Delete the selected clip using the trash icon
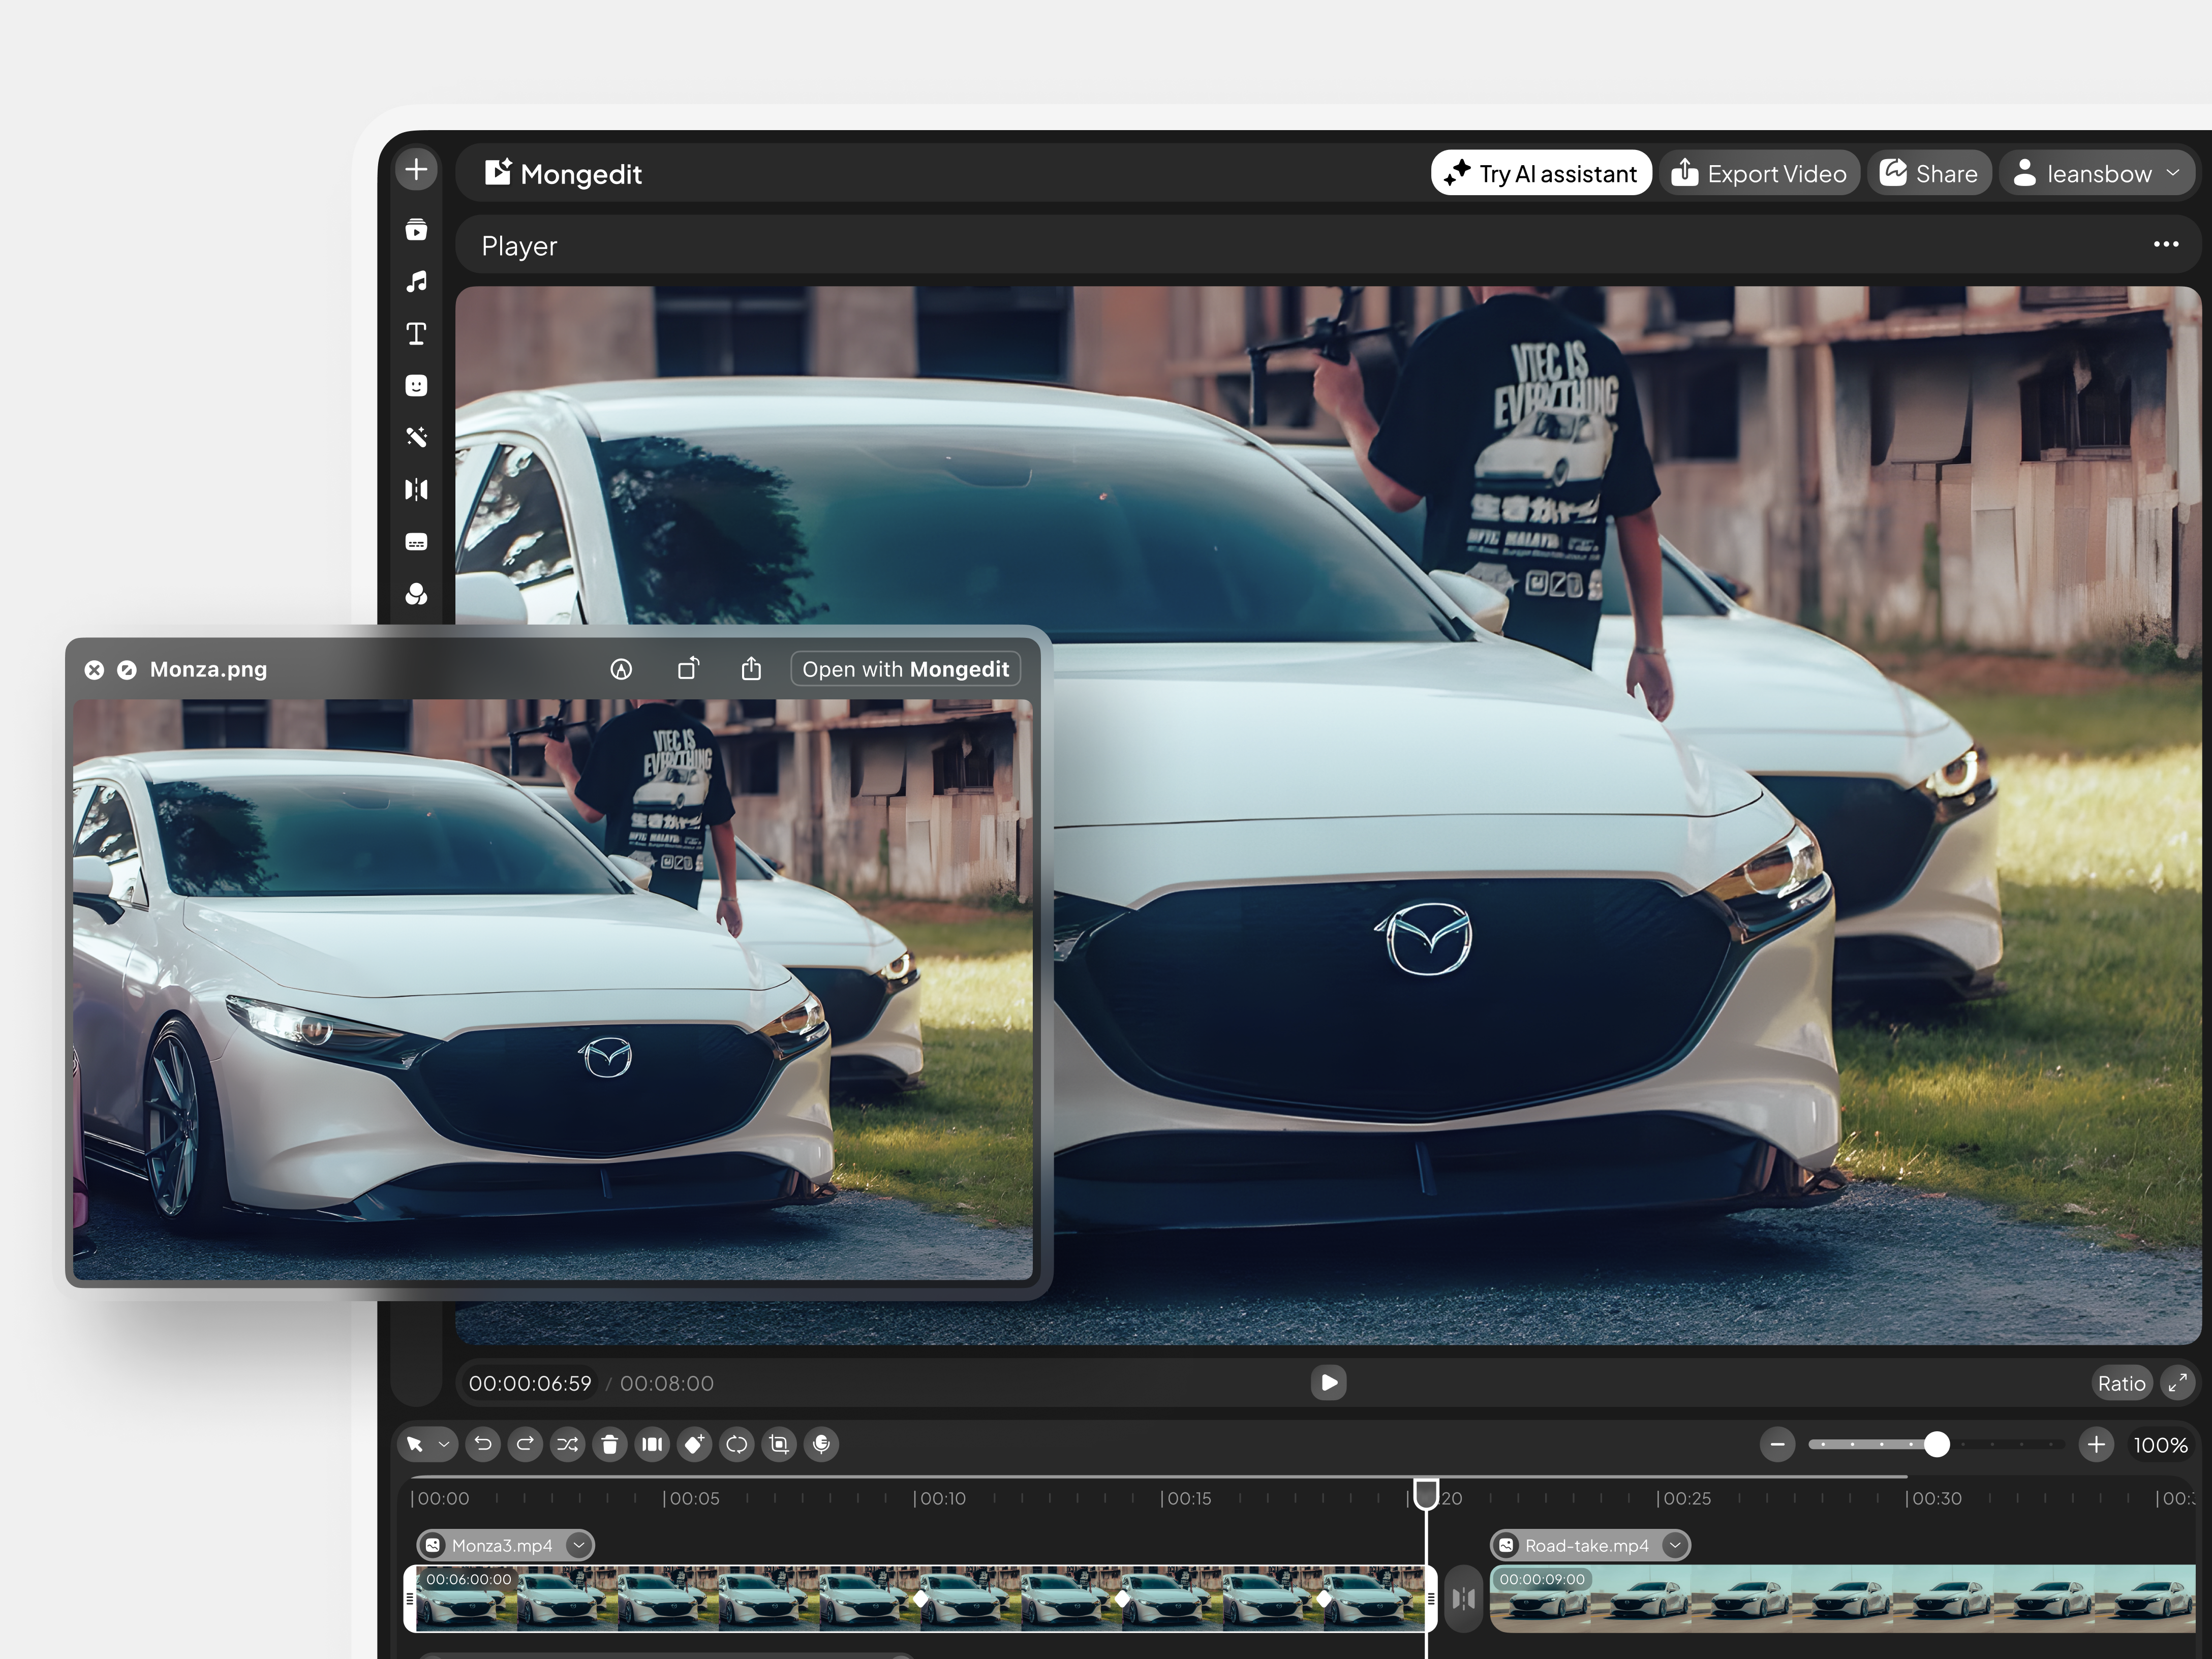Screen dimensions: 2212x1659 click(x=610, y=1444)
